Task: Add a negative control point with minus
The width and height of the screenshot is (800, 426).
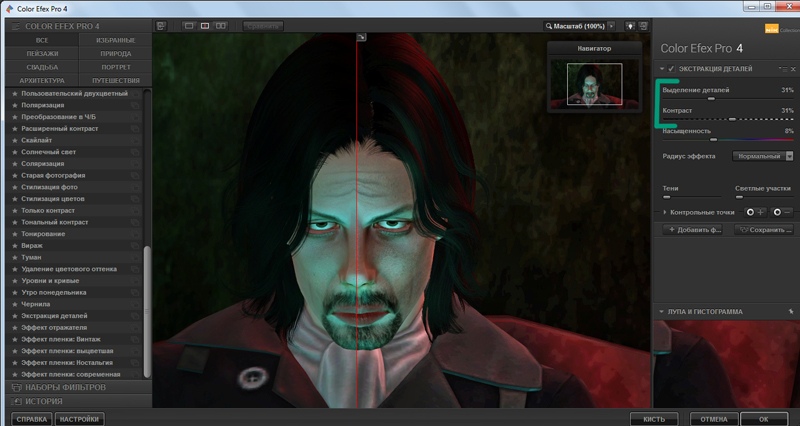Action: [782, 212]
